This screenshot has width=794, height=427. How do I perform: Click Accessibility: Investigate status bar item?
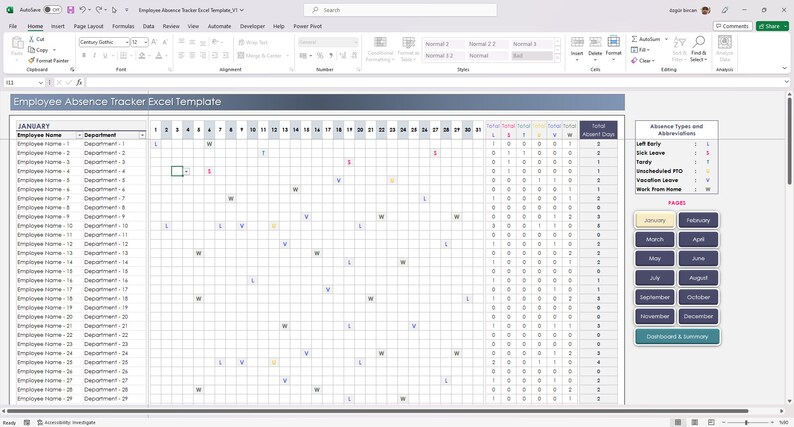coord(66,422)
